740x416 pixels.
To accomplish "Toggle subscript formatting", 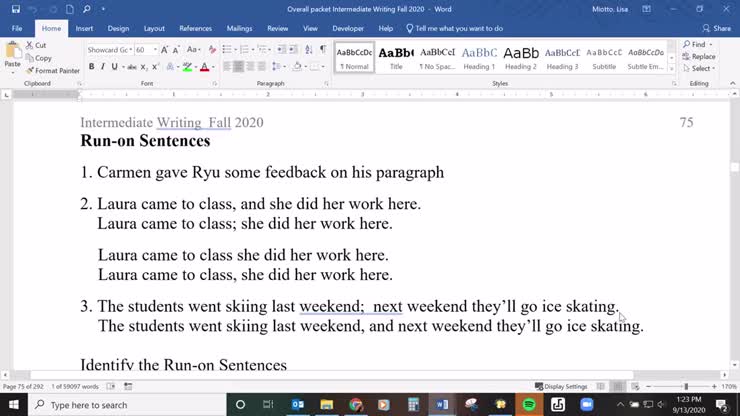I will point(143,67).
